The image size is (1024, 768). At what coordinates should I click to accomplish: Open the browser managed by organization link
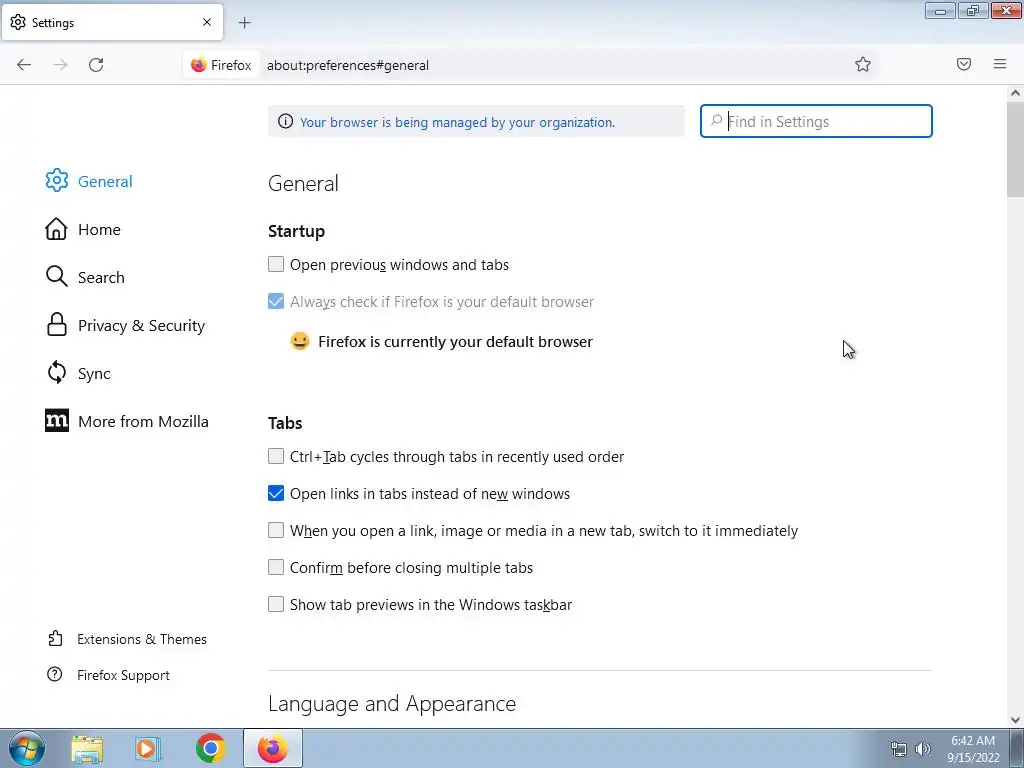[457, 122]
